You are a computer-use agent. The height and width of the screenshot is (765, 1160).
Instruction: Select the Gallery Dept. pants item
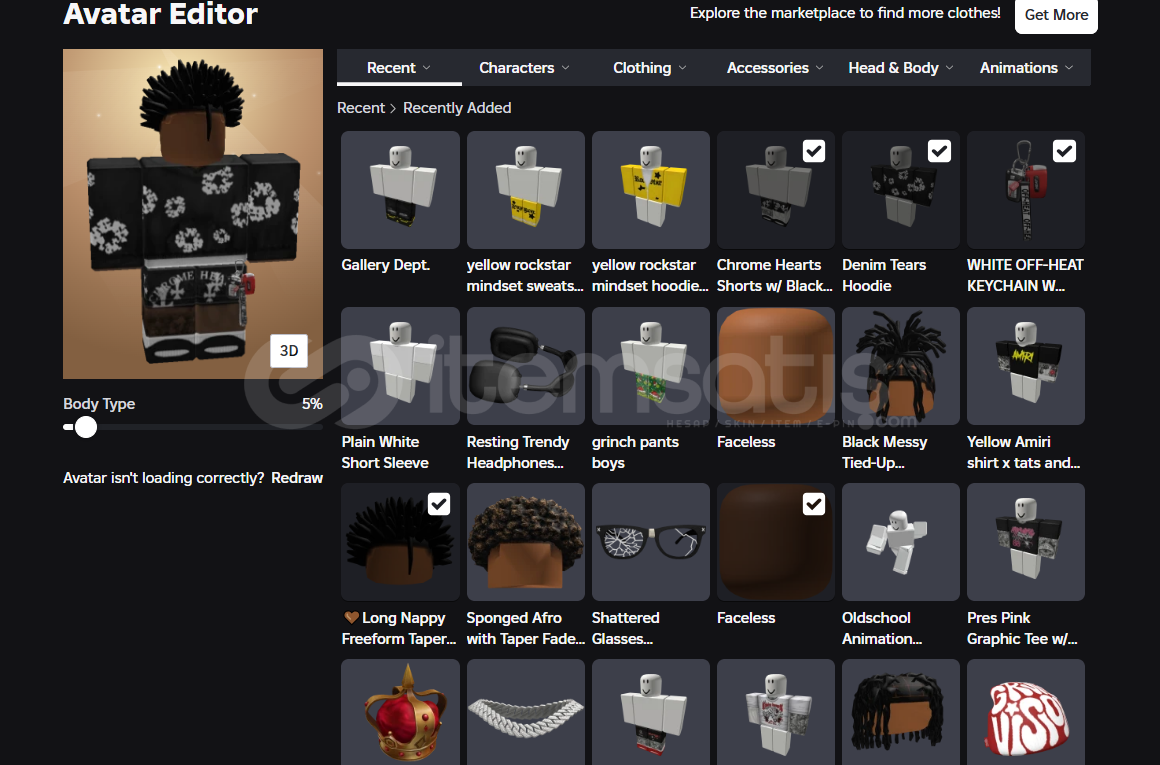(x=400, y=190)
